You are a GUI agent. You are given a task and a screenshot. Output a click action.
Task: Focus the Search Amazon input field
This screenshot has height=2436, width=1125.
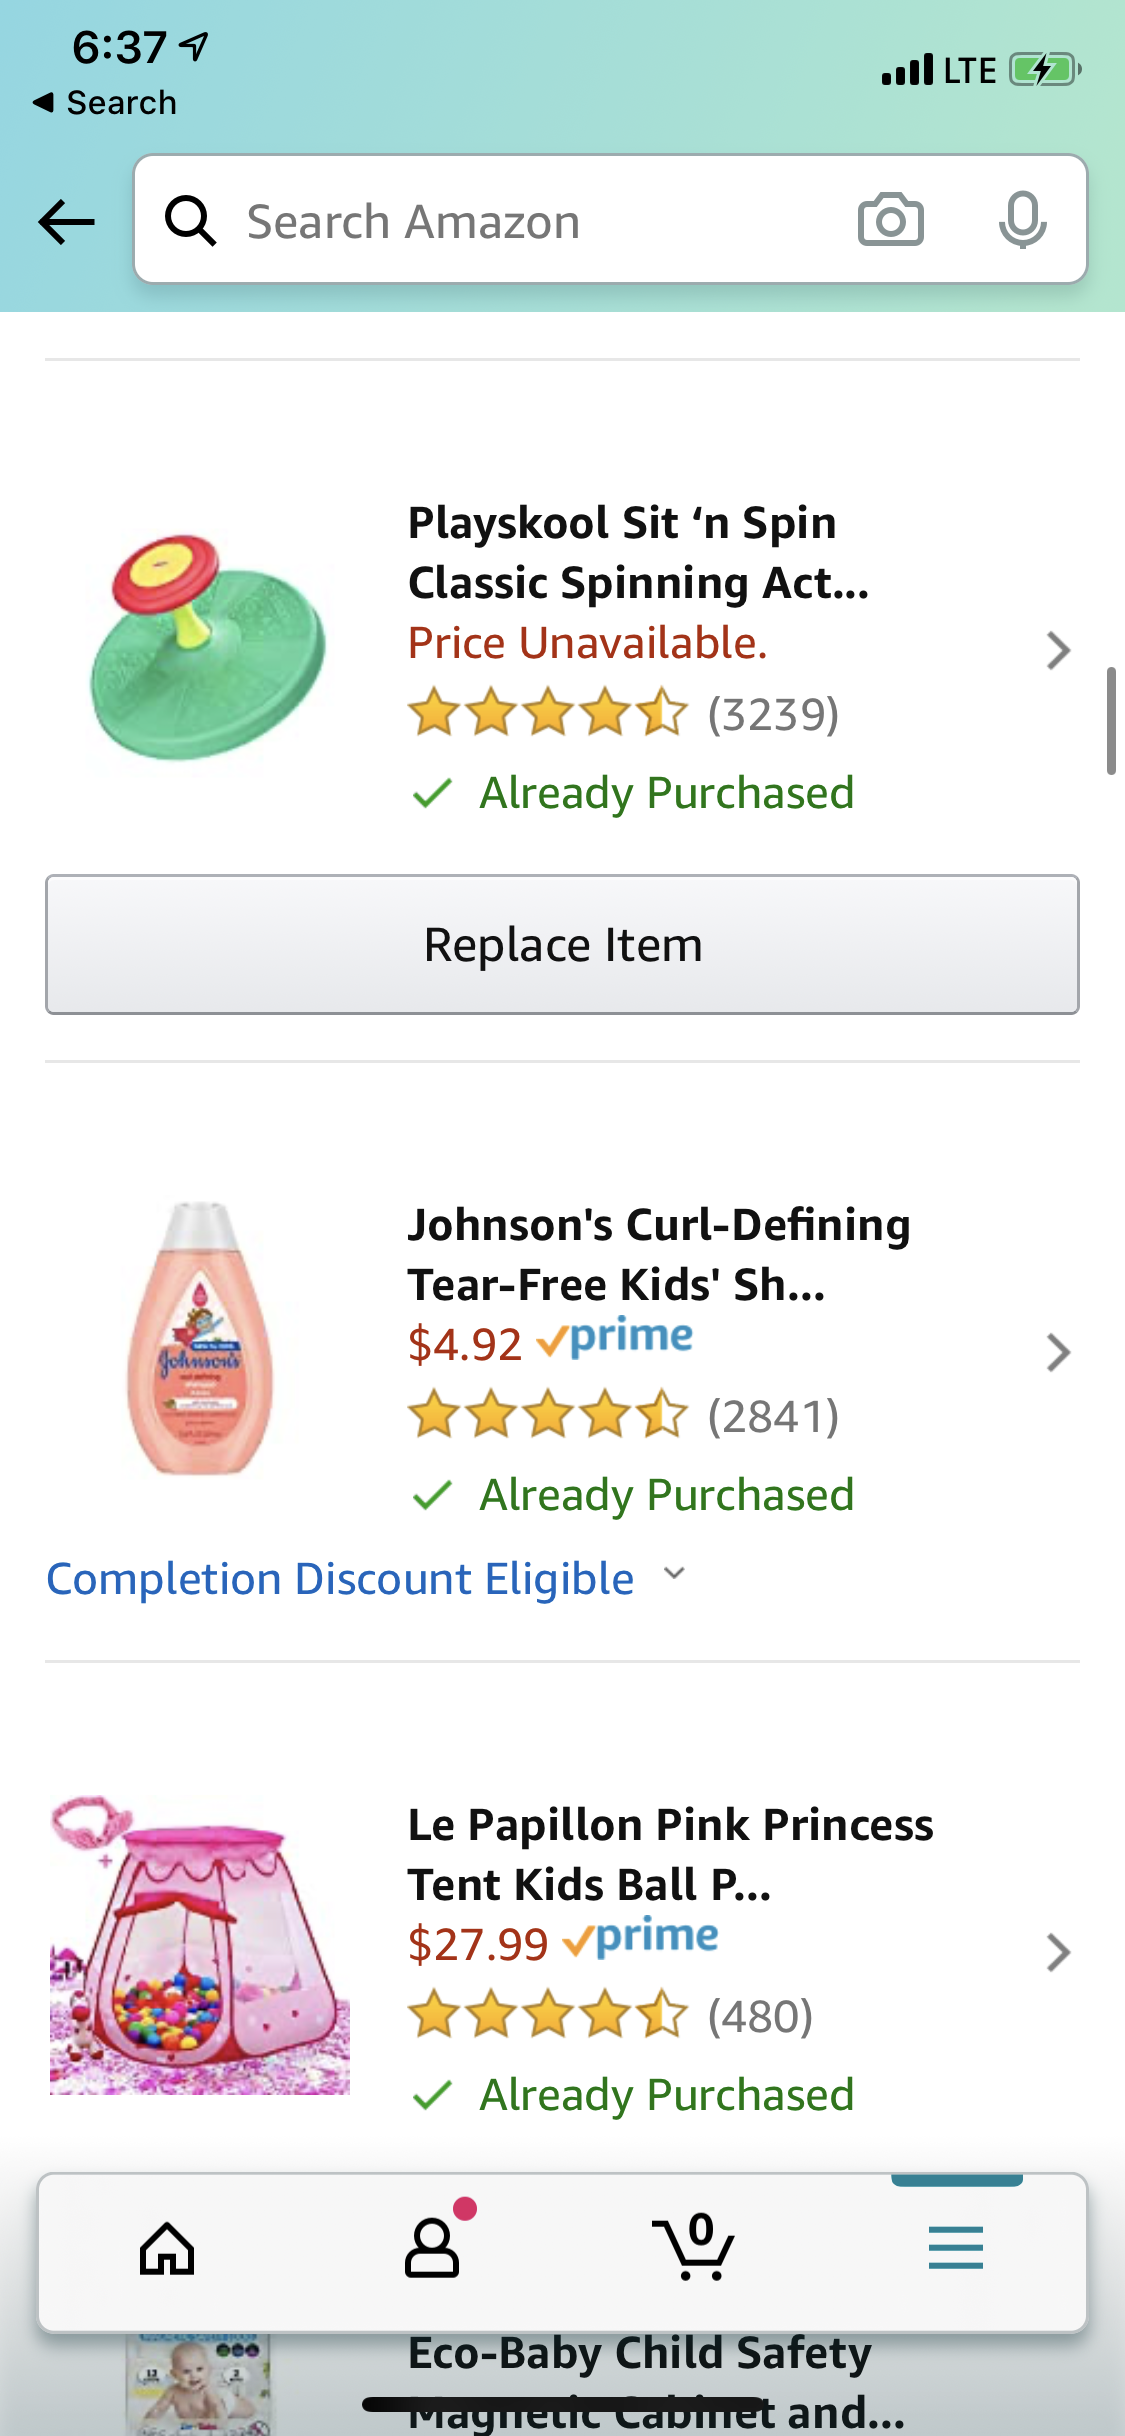point(530,221)
